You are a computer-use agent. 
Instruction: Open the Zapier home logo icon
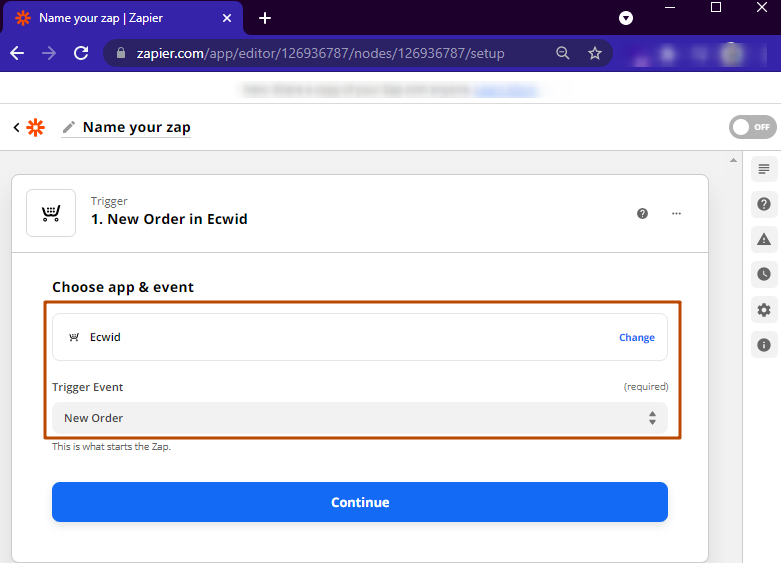click(35, 128)
